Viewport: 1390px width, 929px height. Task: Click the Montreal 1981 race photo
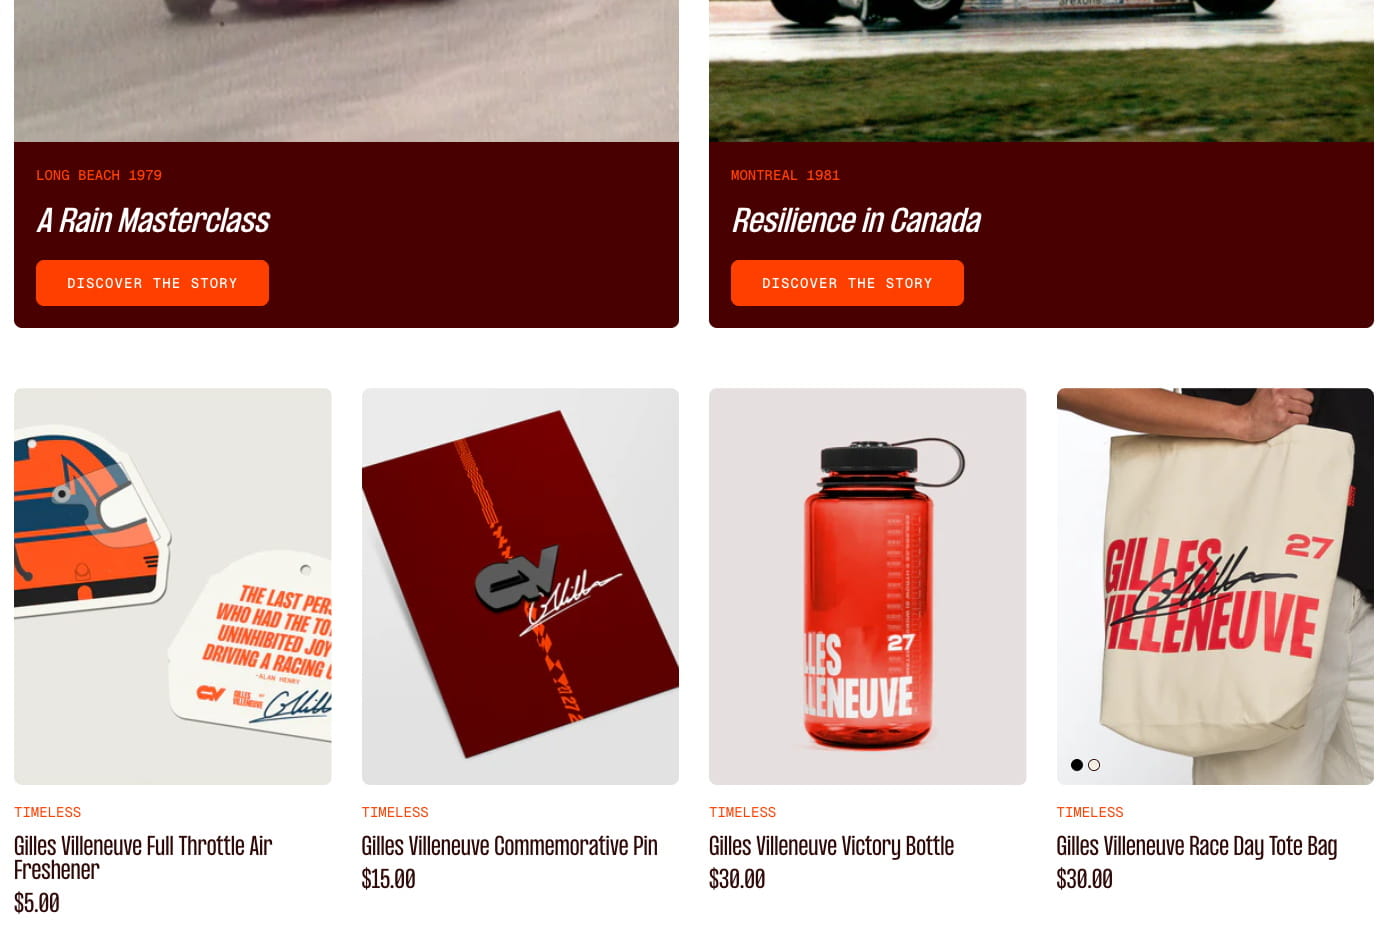pos(1041,70)
